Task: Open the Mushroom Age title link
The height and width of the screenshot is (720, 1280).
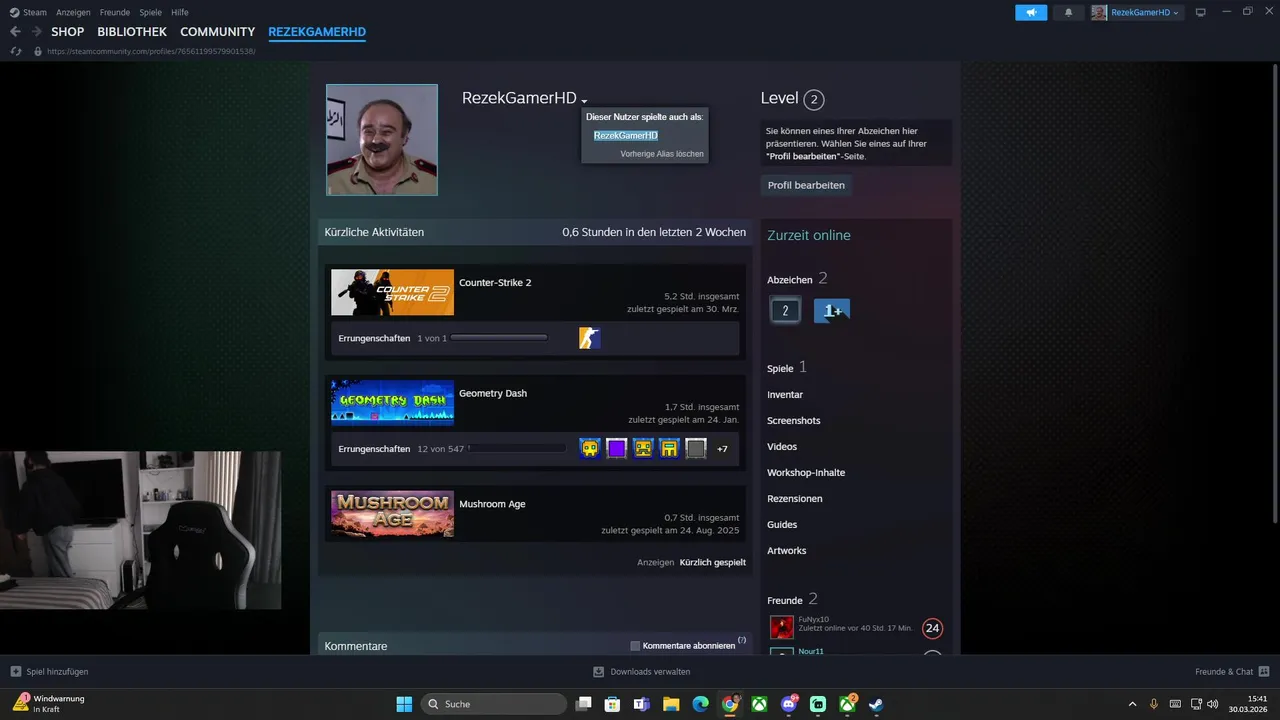Action: (492, 504)
